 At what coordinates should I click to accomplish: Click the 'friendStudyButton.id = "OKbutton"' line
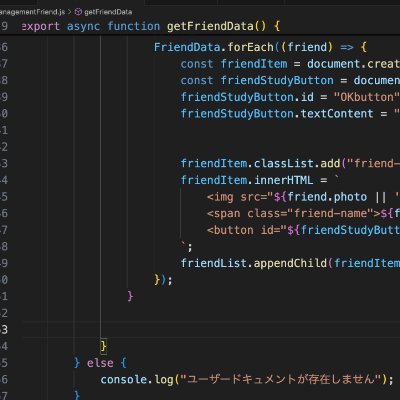point(290,97)
